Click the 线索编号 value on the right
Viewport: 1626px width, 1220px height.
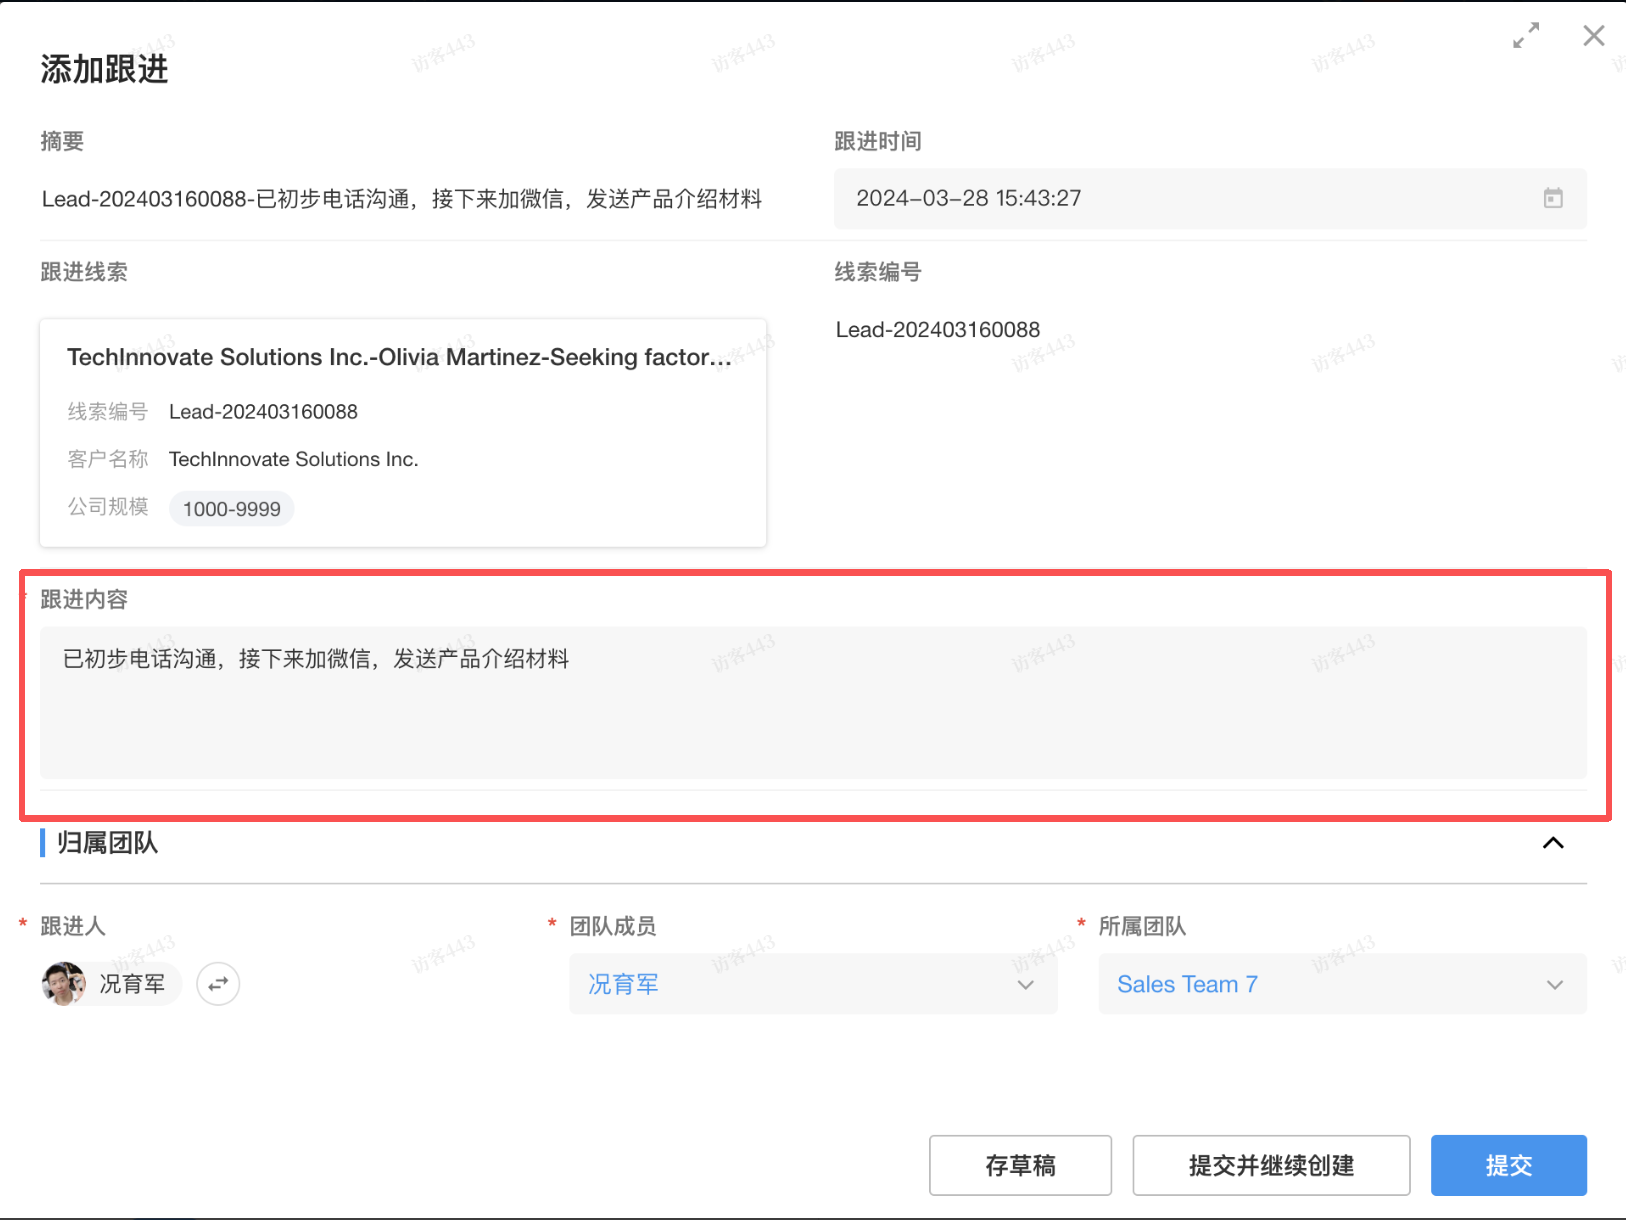[937, 330]
